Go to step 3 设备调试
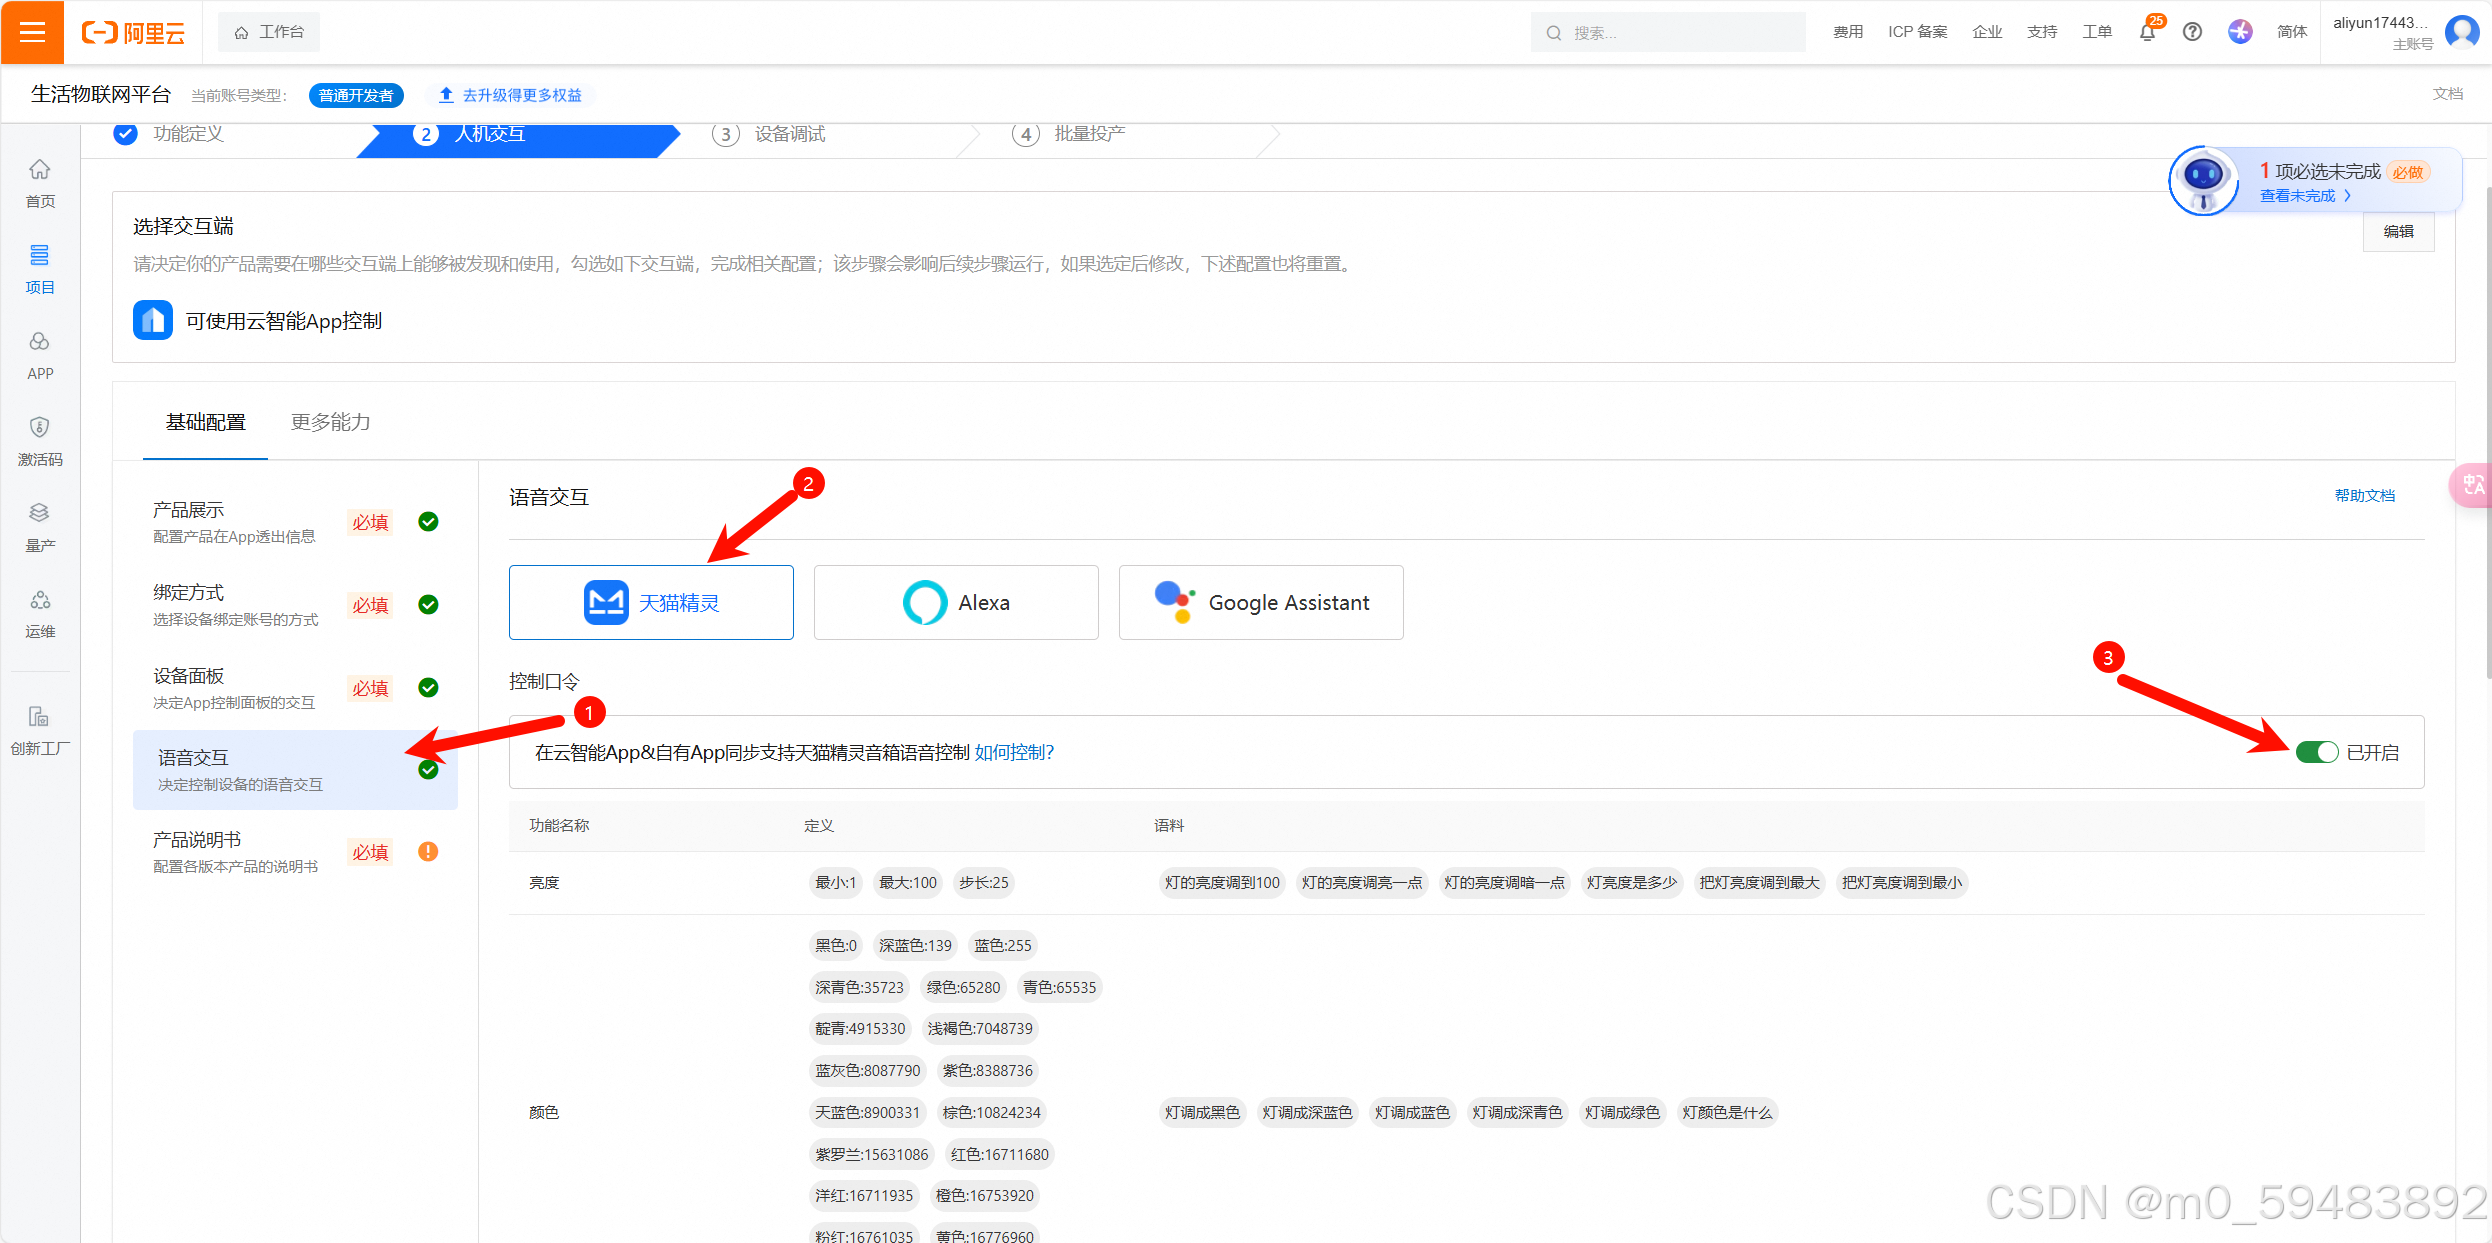This screenshot has height=1243, width=2492. (770, 134)
